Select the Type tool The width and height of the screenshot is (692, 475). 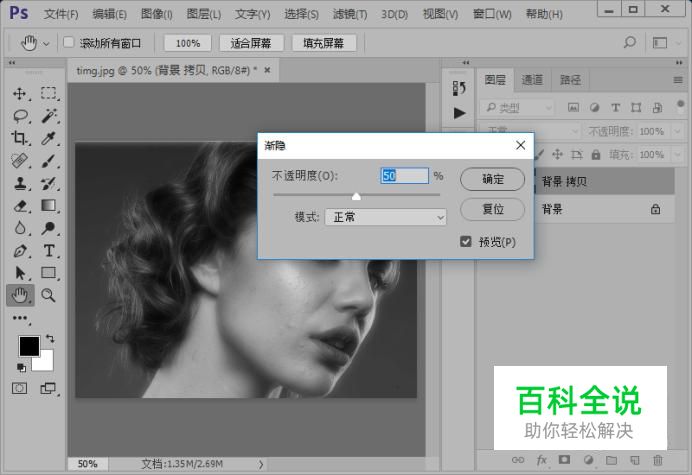click(49, 251)
